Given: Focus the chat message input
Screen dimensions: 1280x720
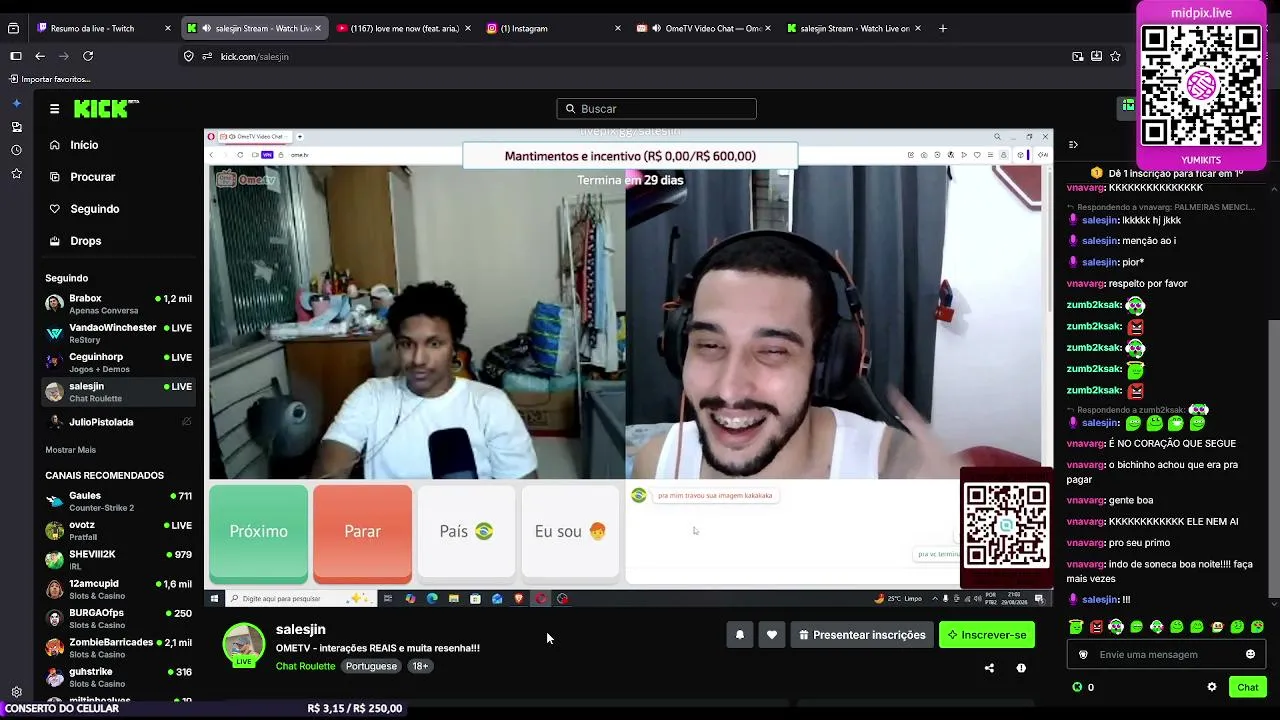Looking at the screenshot, I should (1166, 654).
